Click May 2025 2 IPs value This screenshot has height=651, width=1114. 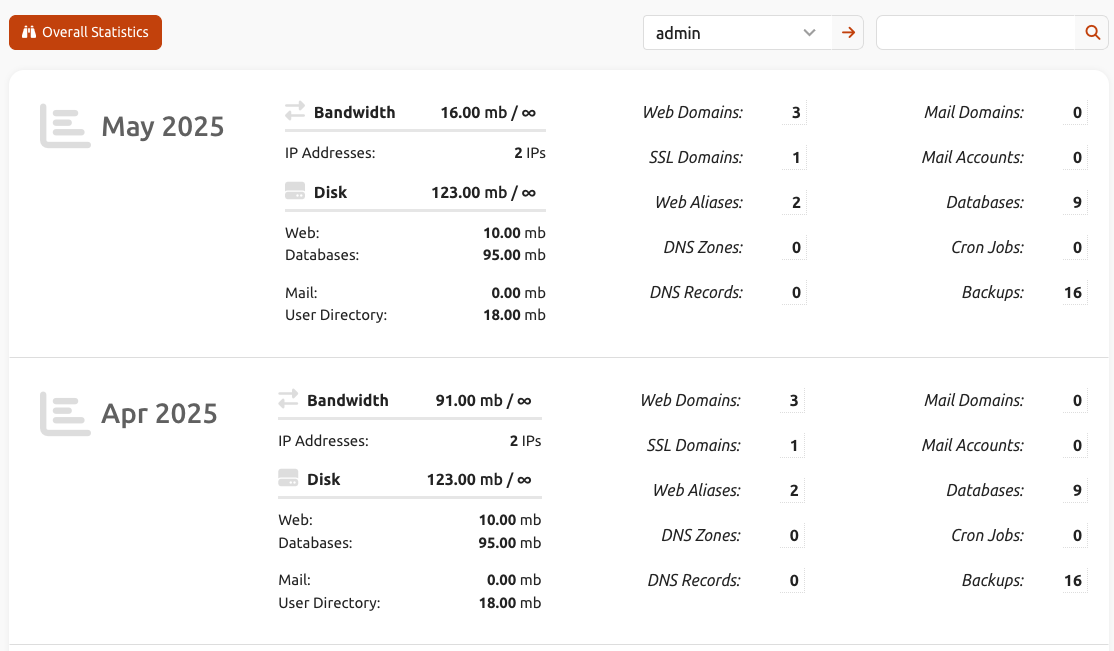(530, 153)
